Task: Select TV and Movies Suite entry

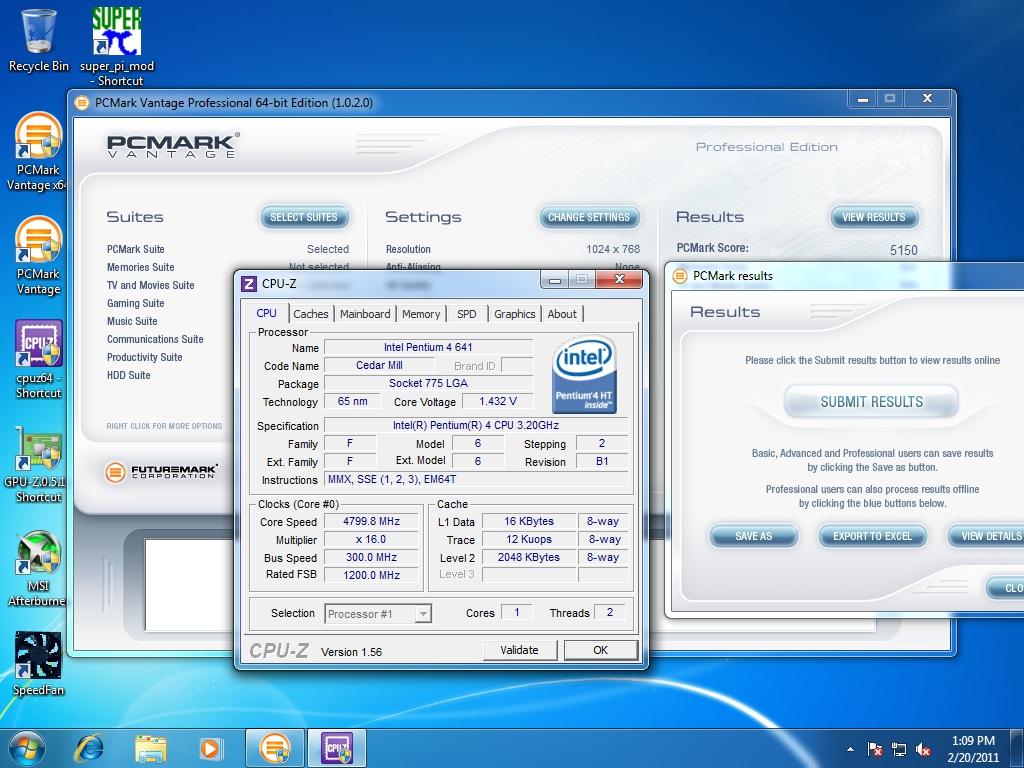Action: (151, 285)
